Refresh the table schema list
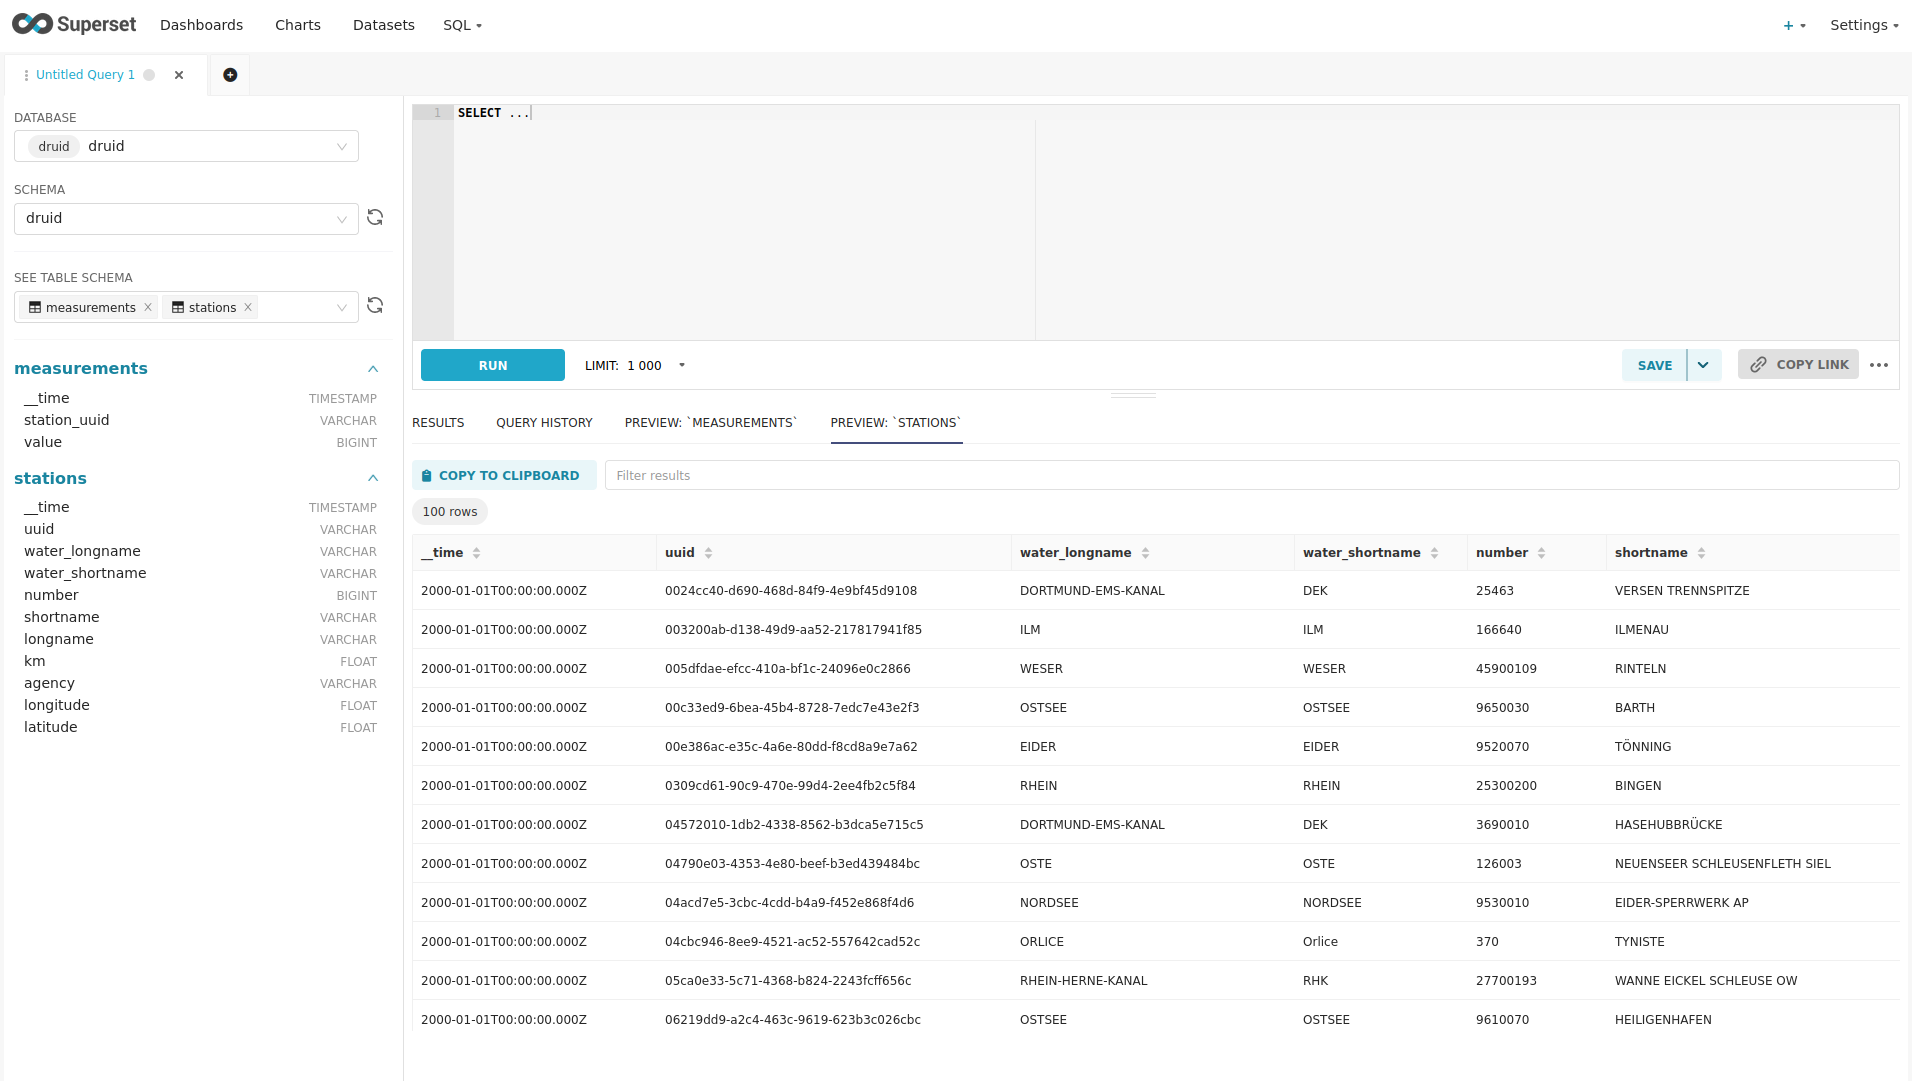Image resolution: width=1912 pixels, height=1081 pixels. point(375,306)
